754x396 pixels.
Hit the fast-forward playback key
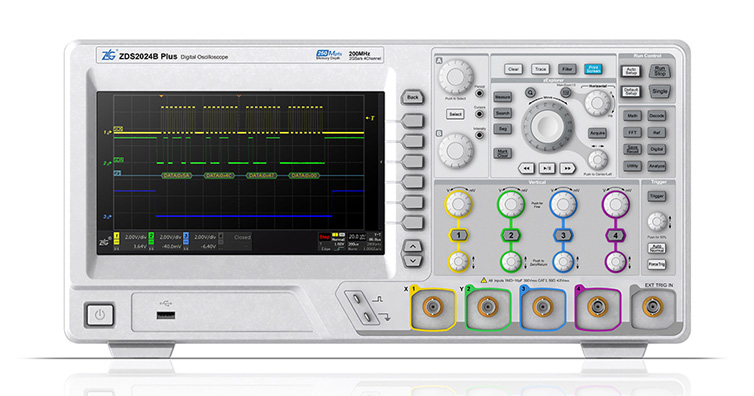click(x=567, y=168)
